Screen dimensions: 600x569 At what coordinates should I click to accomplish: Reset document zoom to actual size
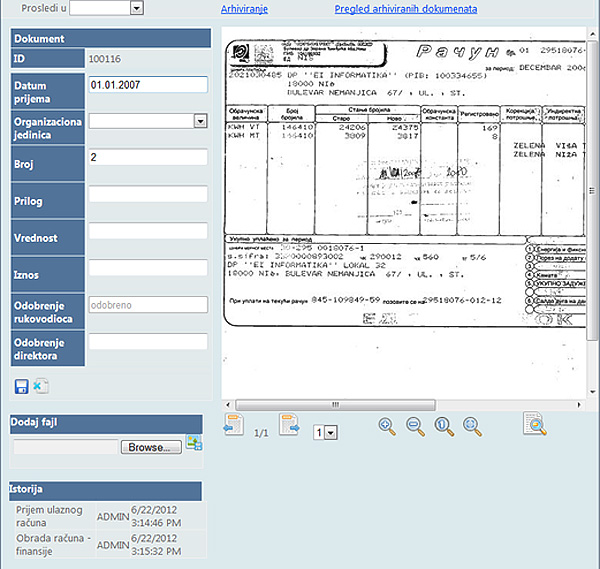click(x=444, y=426)
